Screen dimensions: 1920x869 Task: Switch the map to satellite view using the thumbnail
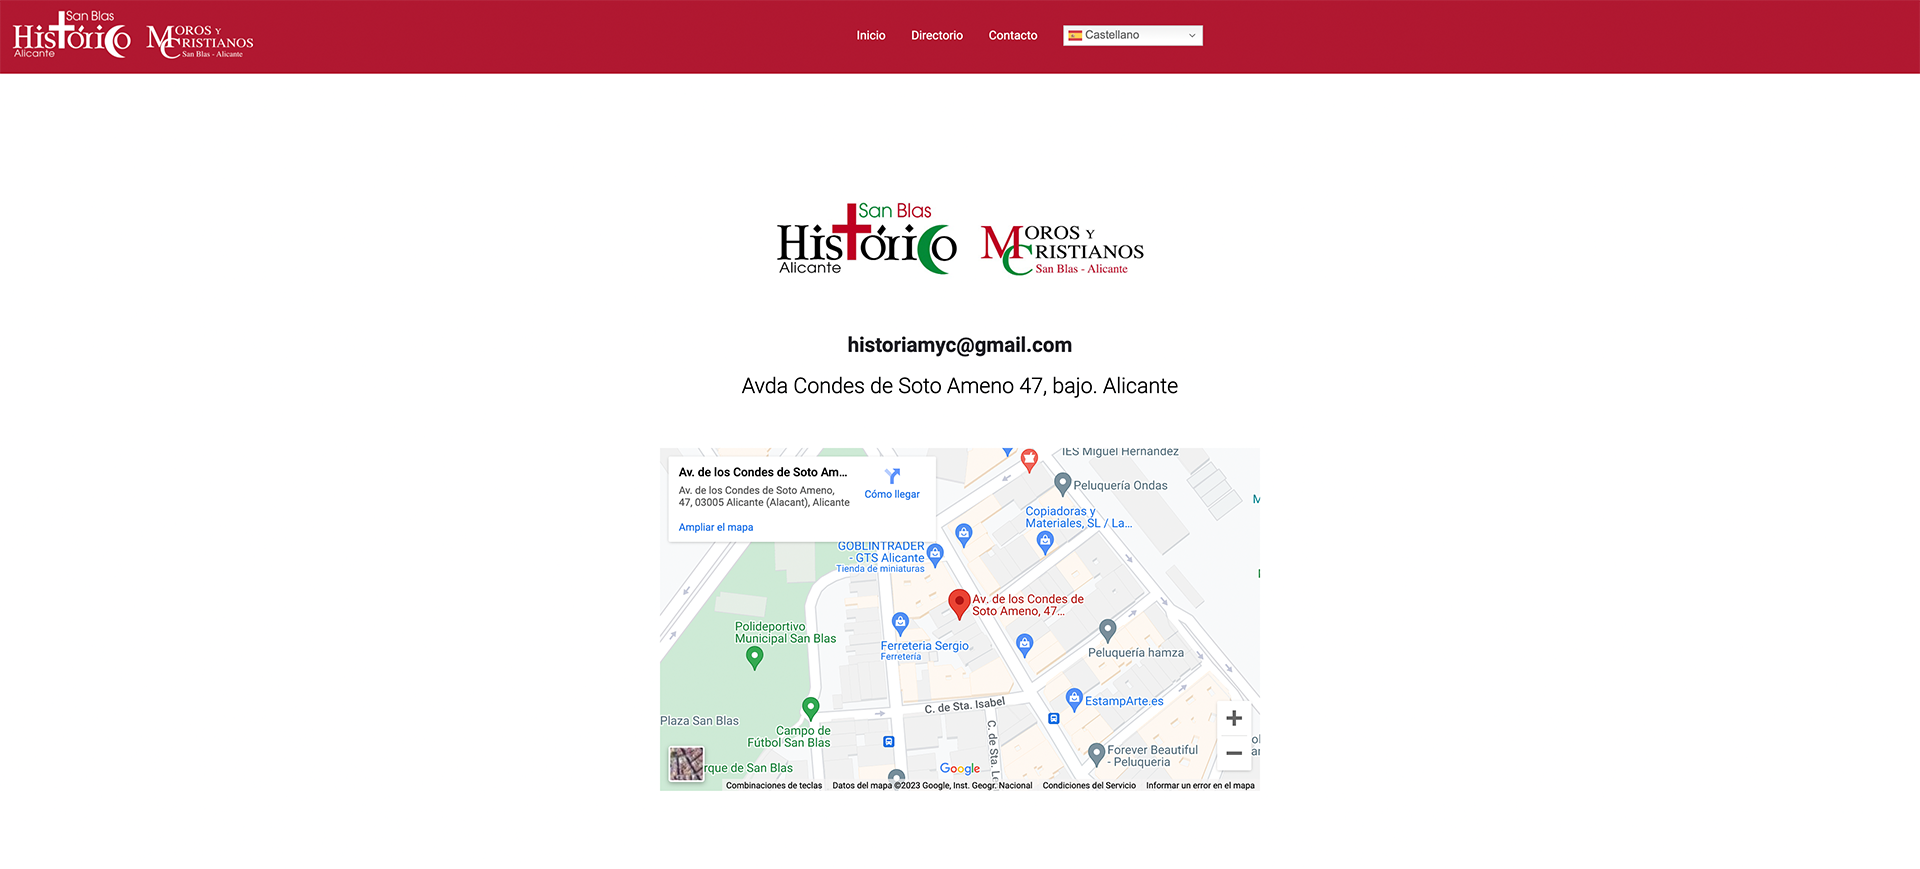[x=686, y=764]
